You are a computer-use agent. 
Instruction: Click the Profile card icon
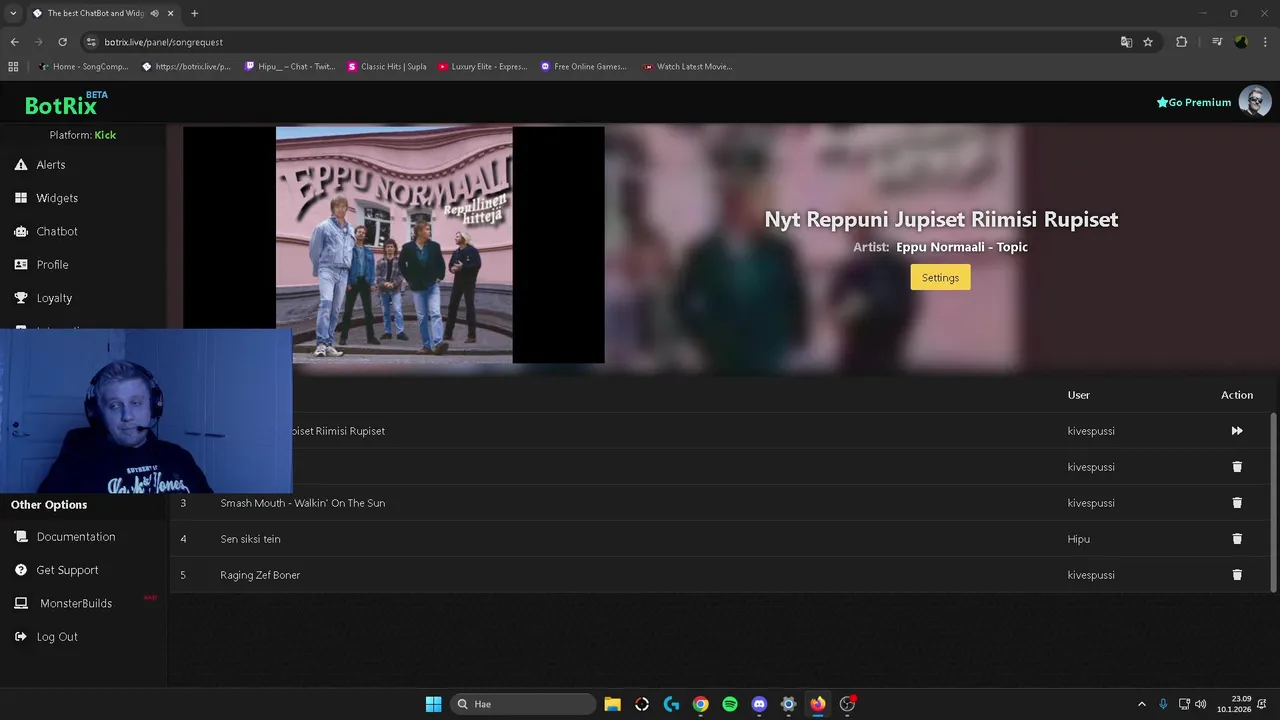pyautogui.click(x=20, y=265)
